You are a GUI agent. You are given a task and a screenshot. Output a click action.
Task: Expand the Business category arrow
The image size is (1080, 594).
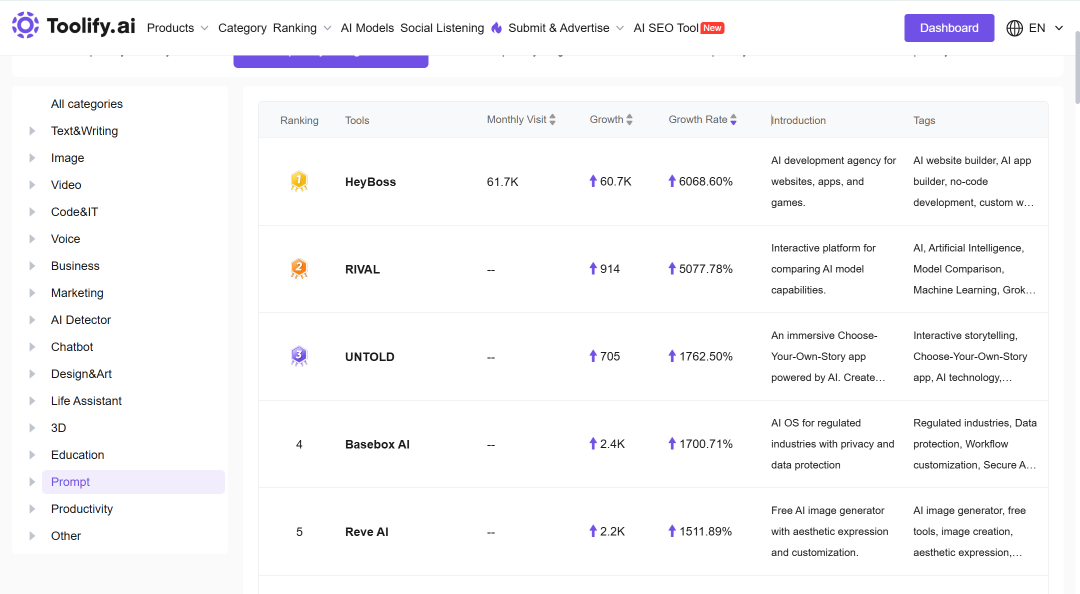(x=32, y=266)
